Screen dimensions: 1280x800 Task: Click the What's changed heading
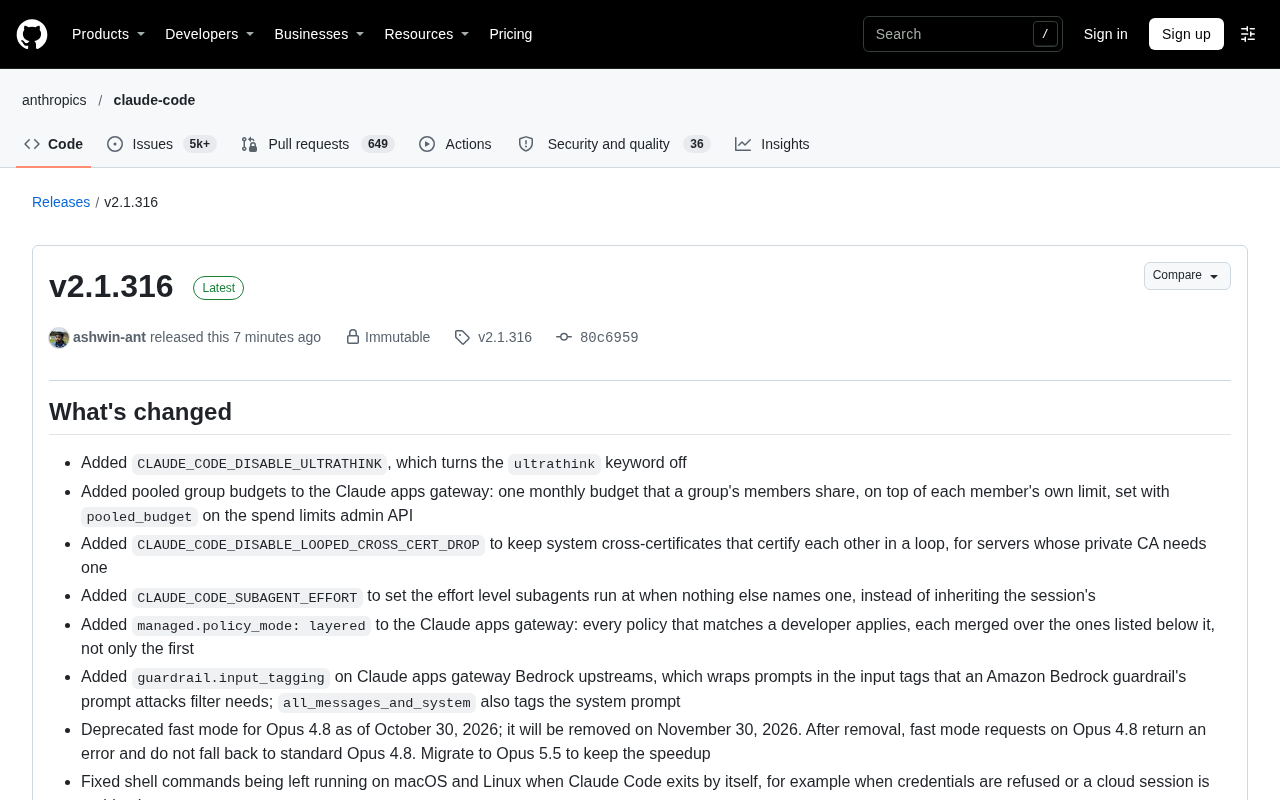coord(140,412)
